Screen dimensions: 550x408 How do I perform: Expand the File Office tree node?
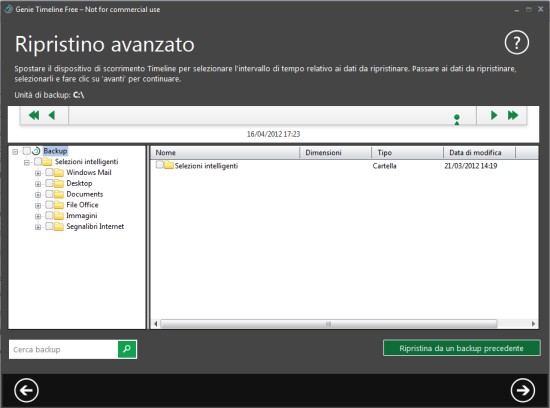coord(38,206)
